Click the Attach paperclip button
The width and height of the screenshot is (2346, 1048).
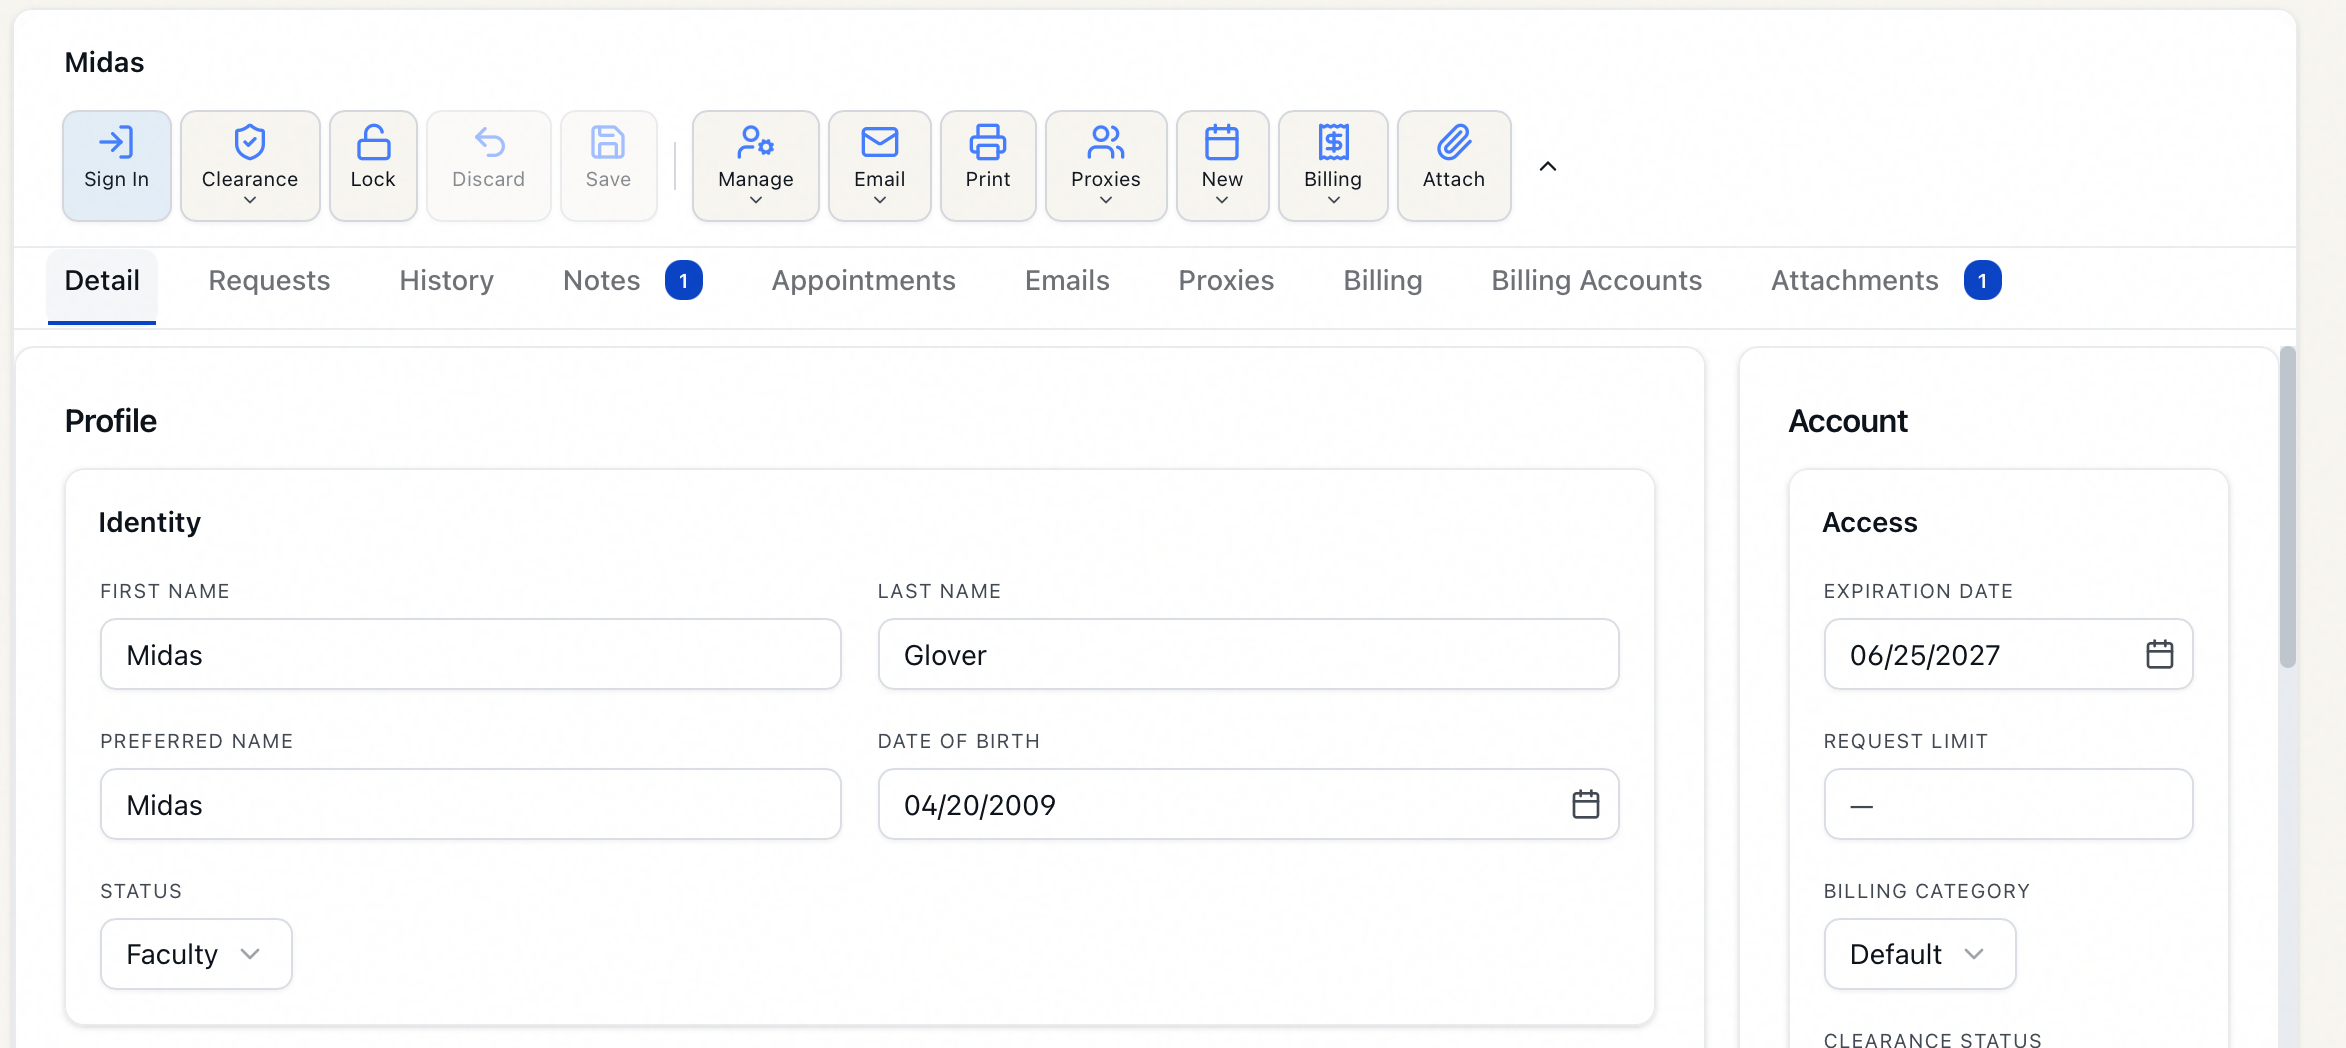coord(1454,165)
